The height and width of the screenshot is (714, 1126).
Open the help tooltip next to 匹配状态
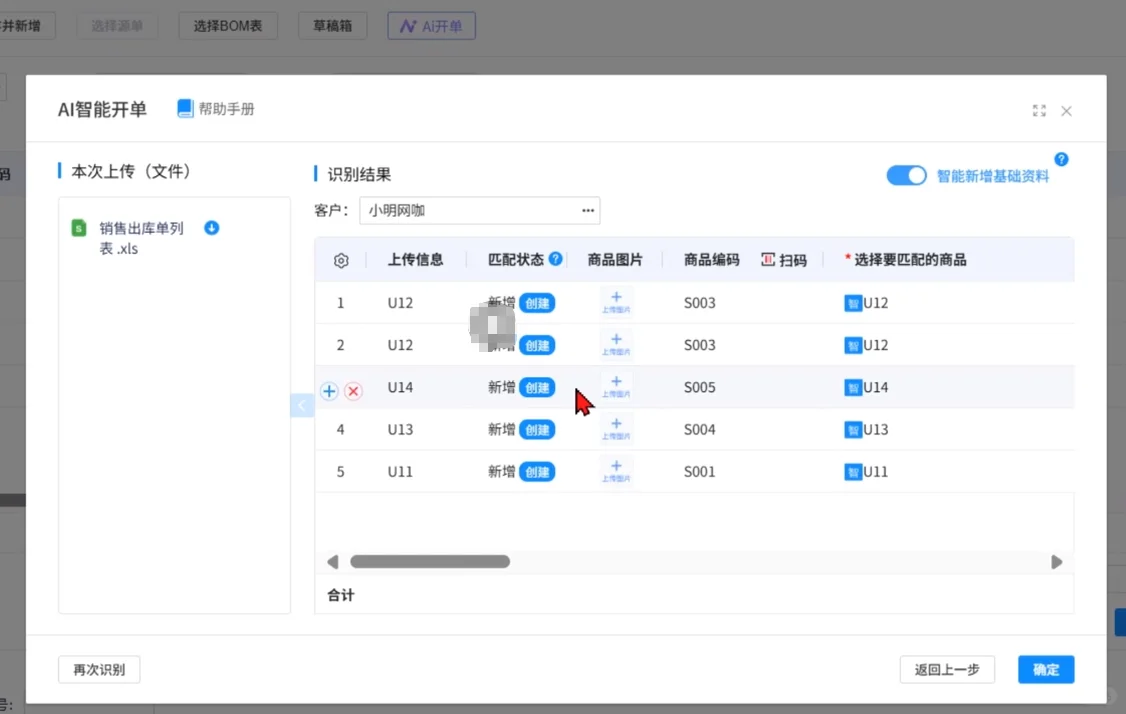[x=556, y=258]
